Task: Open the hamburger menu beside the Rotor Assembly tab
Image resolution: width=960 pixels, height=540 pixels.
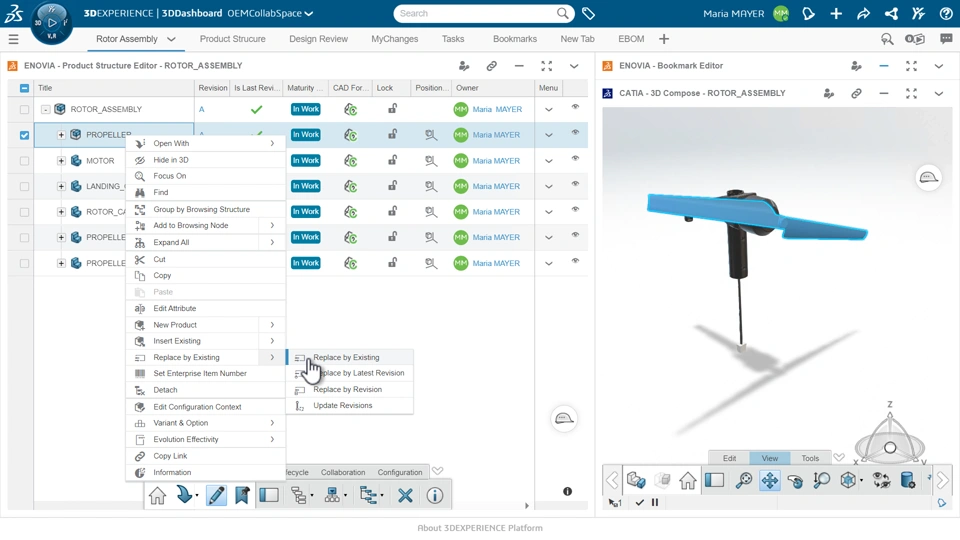Action: tap(13, 39)
